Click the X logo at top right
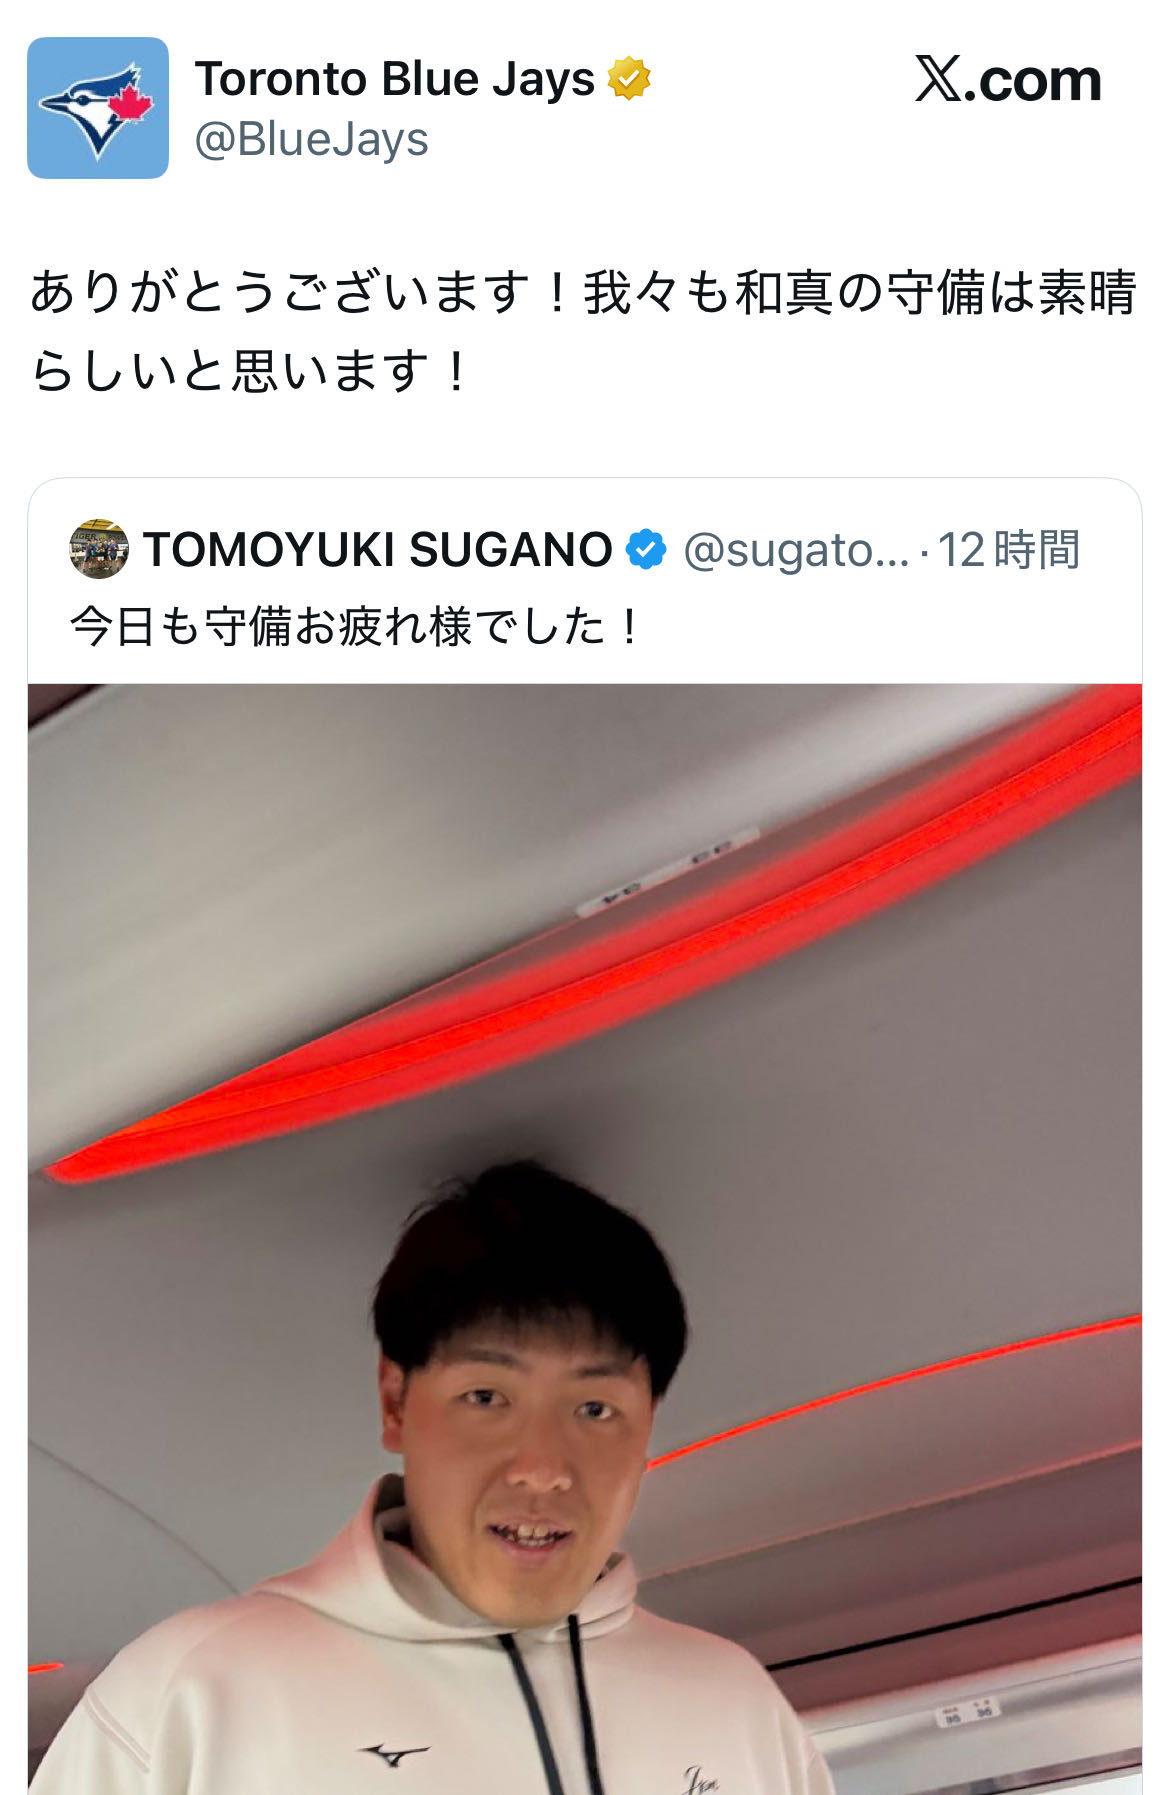The image size is (1170, 1795). 1008,79
